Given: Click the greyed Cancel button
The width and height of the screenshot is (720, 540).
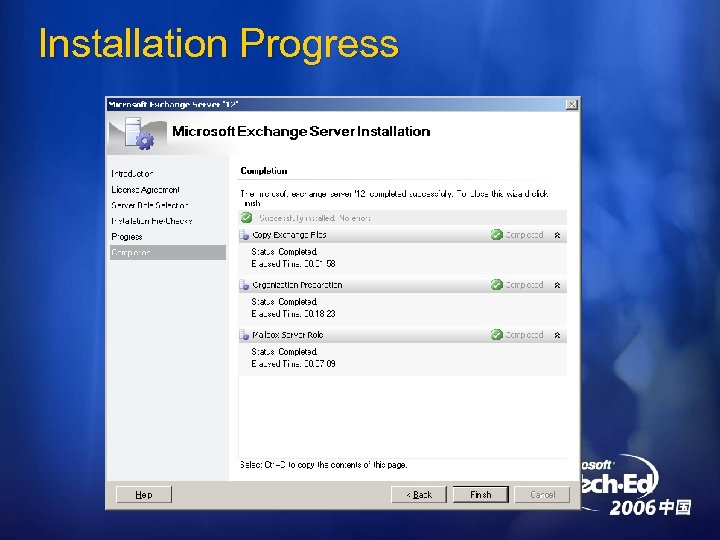Looking at the screenshot, I should (542, 495).
